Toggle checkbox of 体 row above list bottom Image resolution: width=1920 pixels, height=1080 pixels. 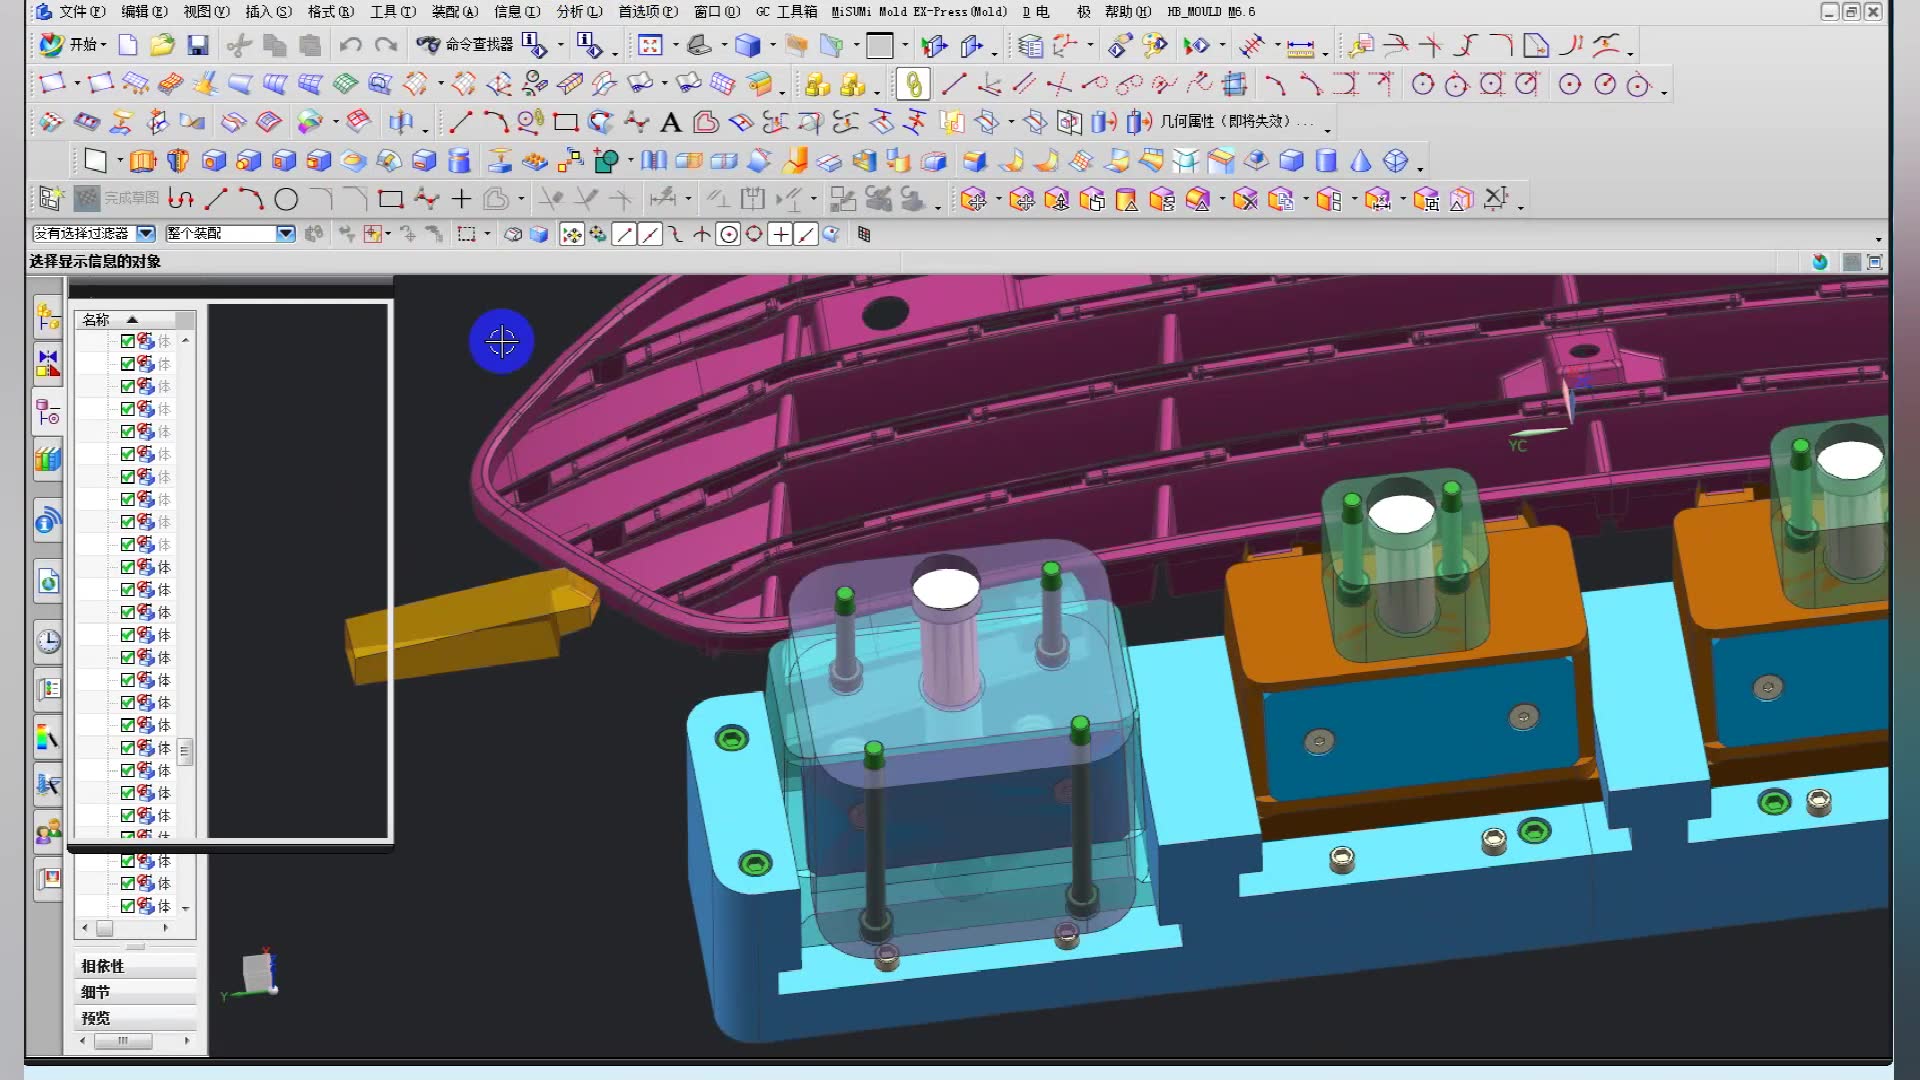pyautogui.click(x=128, y=883)
